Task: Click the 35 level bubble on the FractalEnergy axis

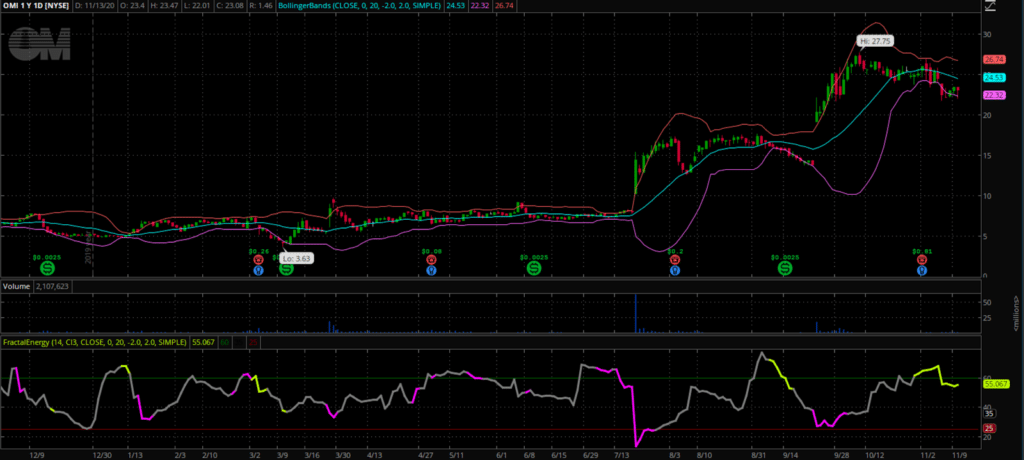Action: point(989,414)
